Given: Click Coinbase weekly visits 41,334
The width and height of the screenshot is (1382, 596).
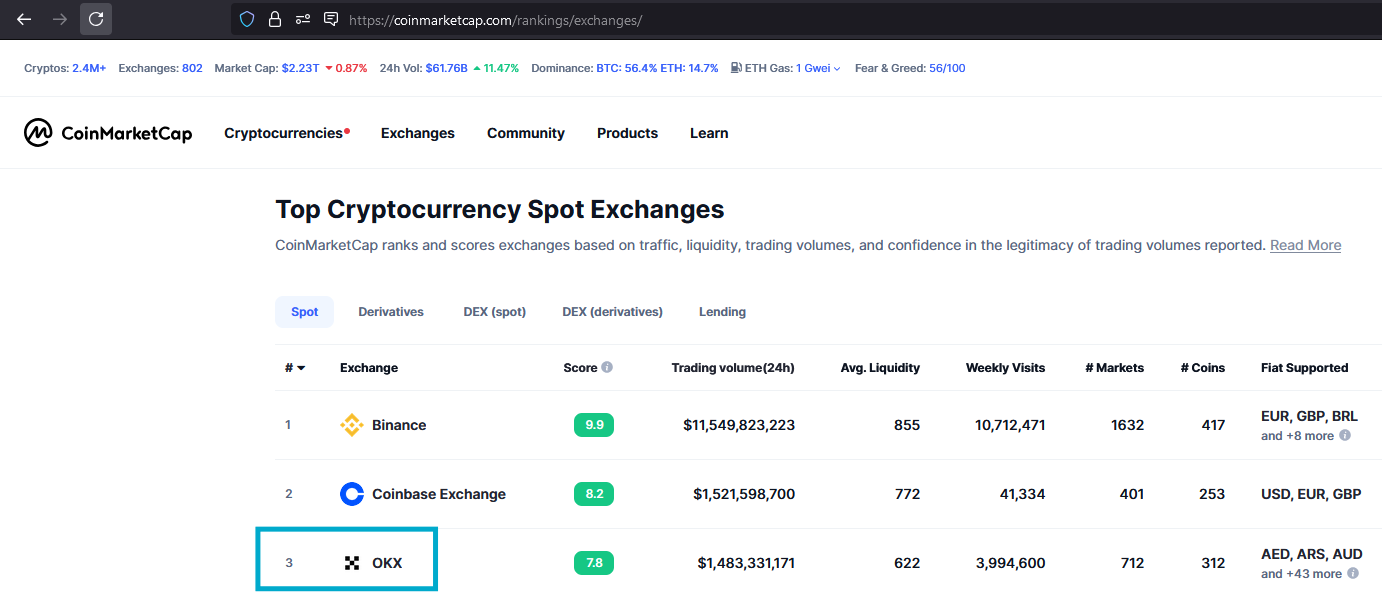Looking at the screenshot, I should [x=1022, y=494].
